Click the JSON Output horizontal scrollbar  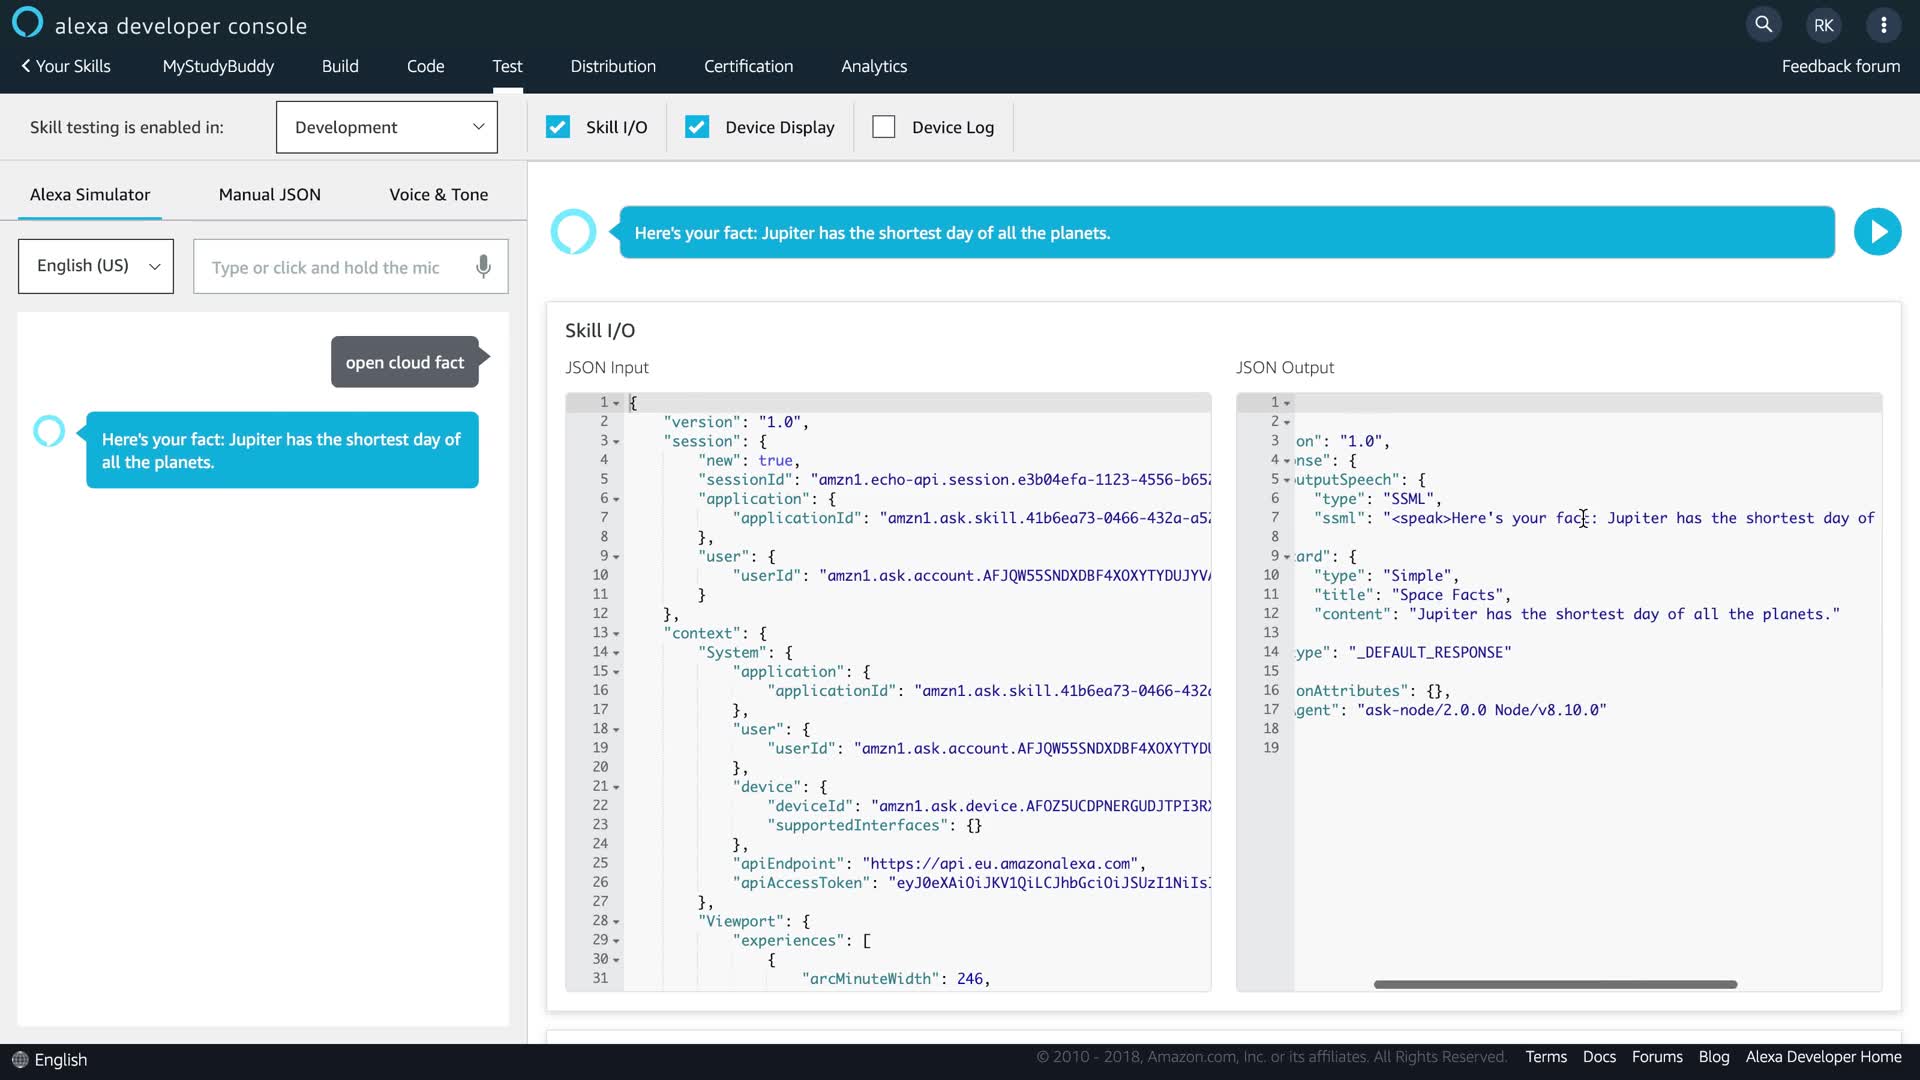coord(1555,985)
